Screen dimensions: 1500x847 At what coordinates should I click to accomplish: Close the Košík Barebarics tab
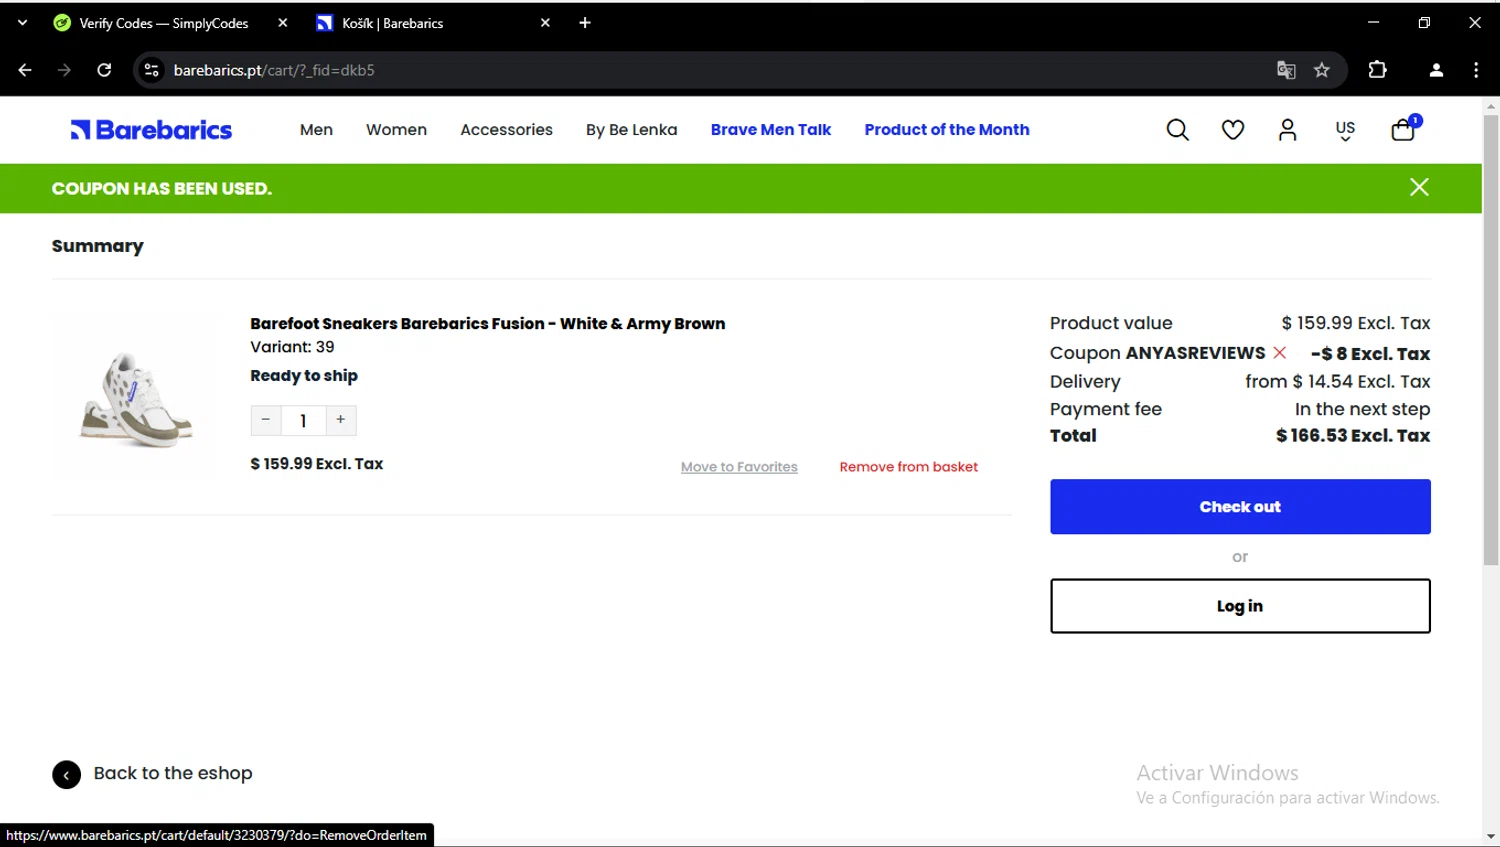545,23
